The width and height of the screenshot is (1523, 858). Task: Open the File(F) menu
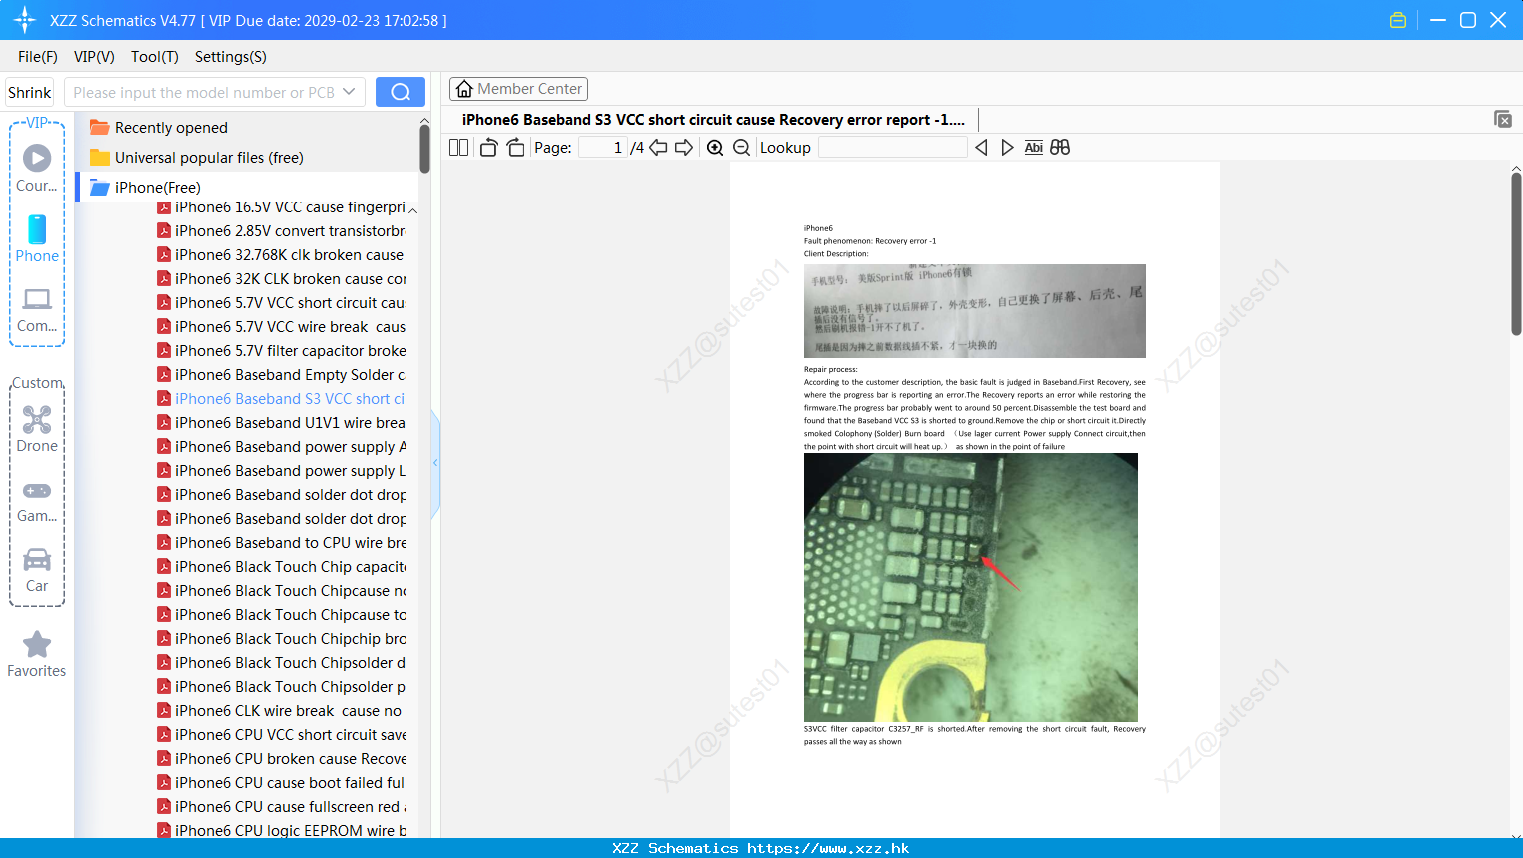[x=38, y=57]
